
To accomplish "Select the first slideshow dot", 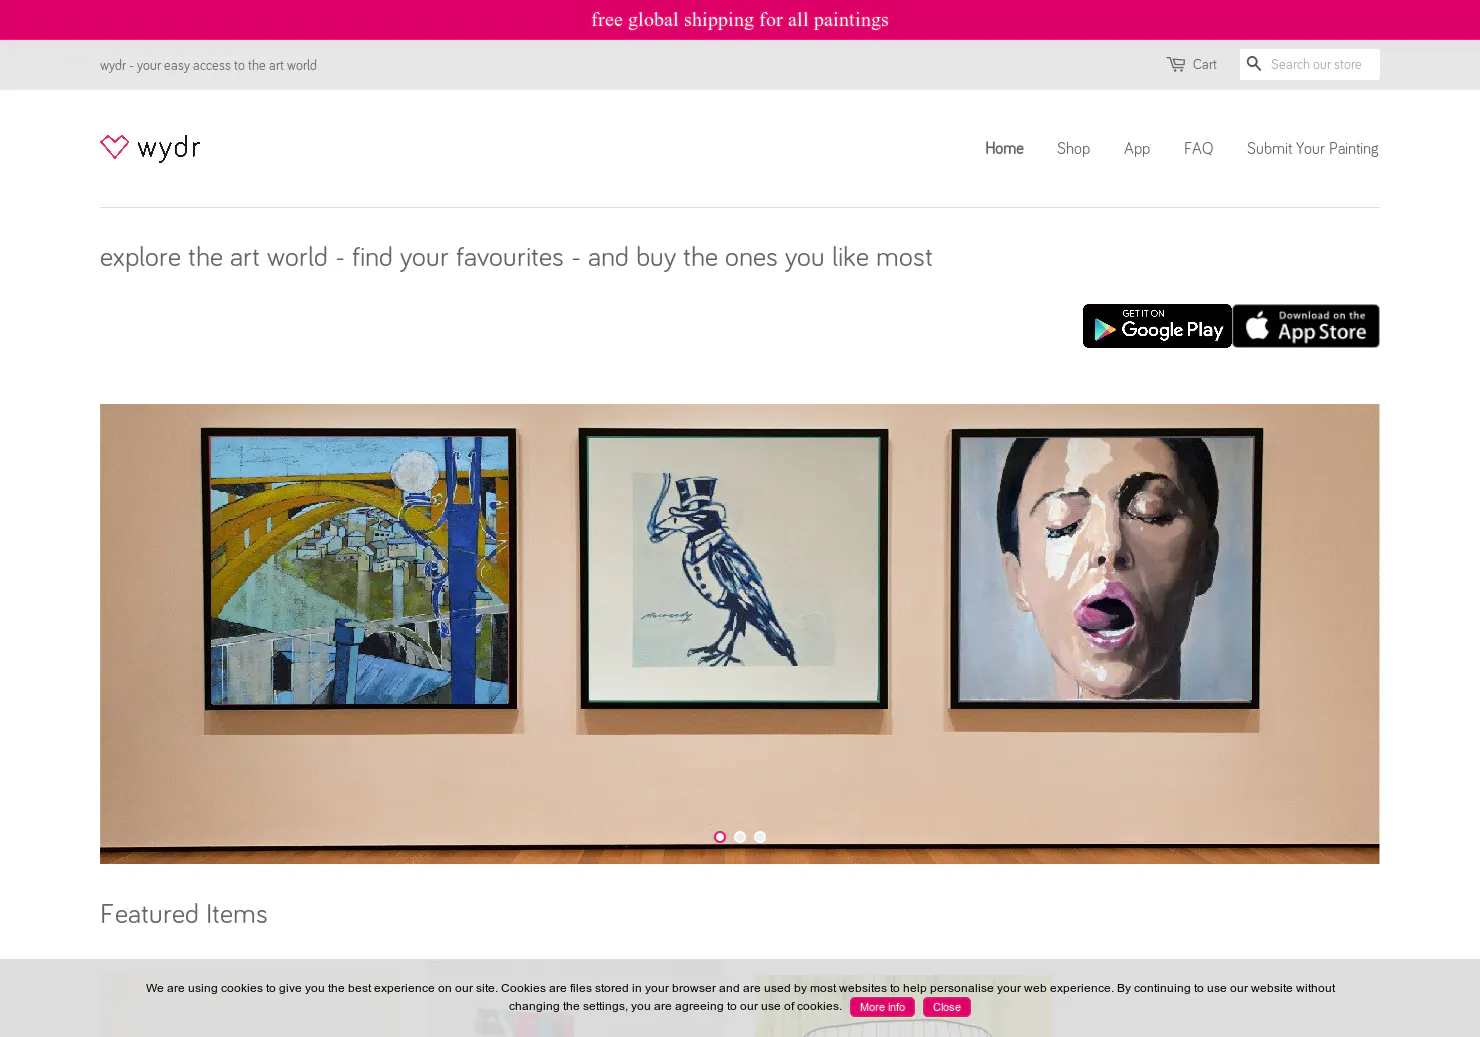I will (720, 837).
